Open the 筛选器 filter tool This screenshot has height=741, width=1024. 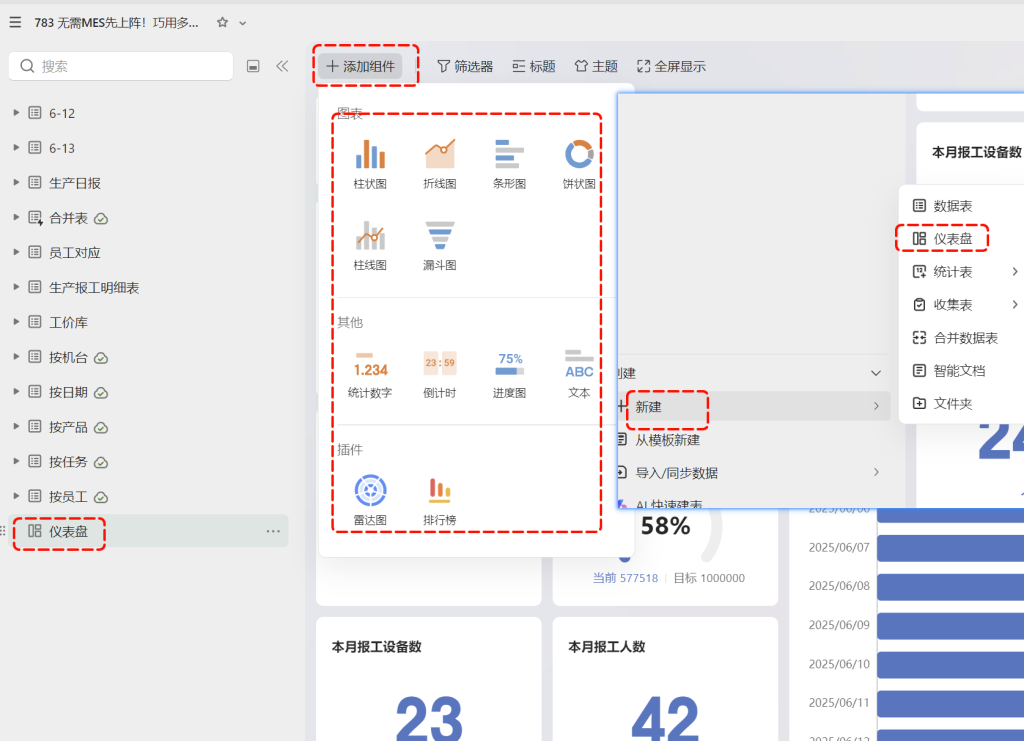coord(465,66)
